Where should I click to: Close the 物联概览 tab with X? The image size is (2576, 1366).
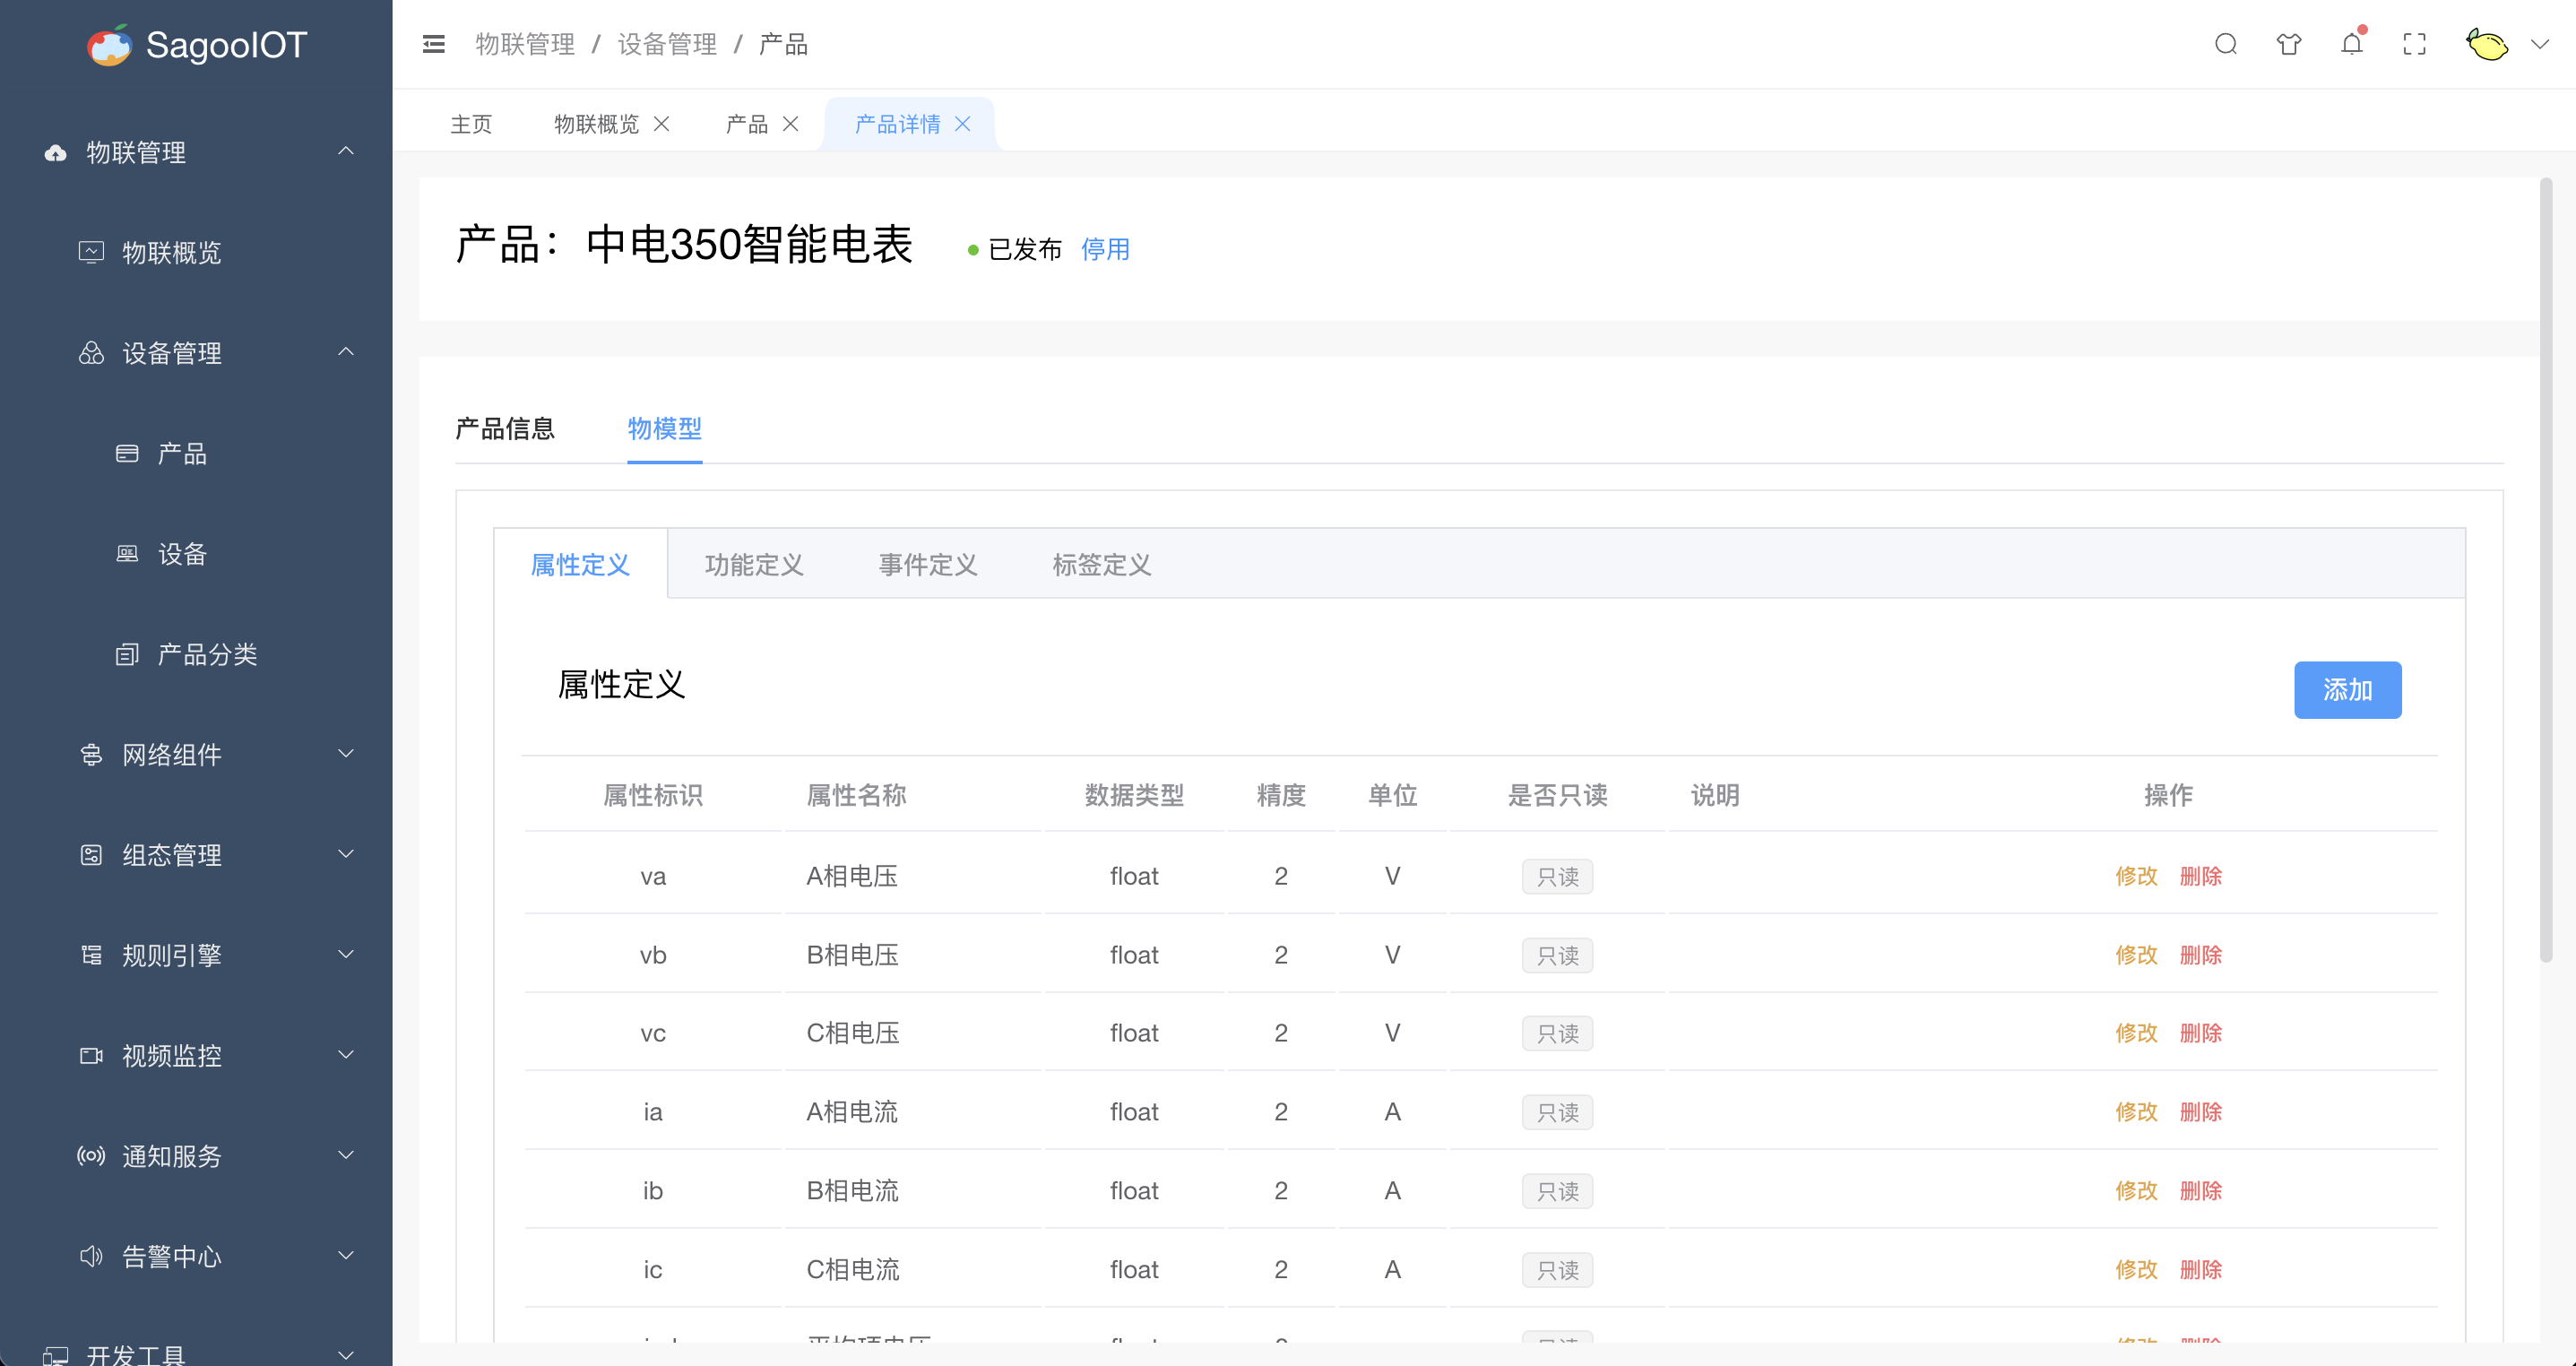661,124
